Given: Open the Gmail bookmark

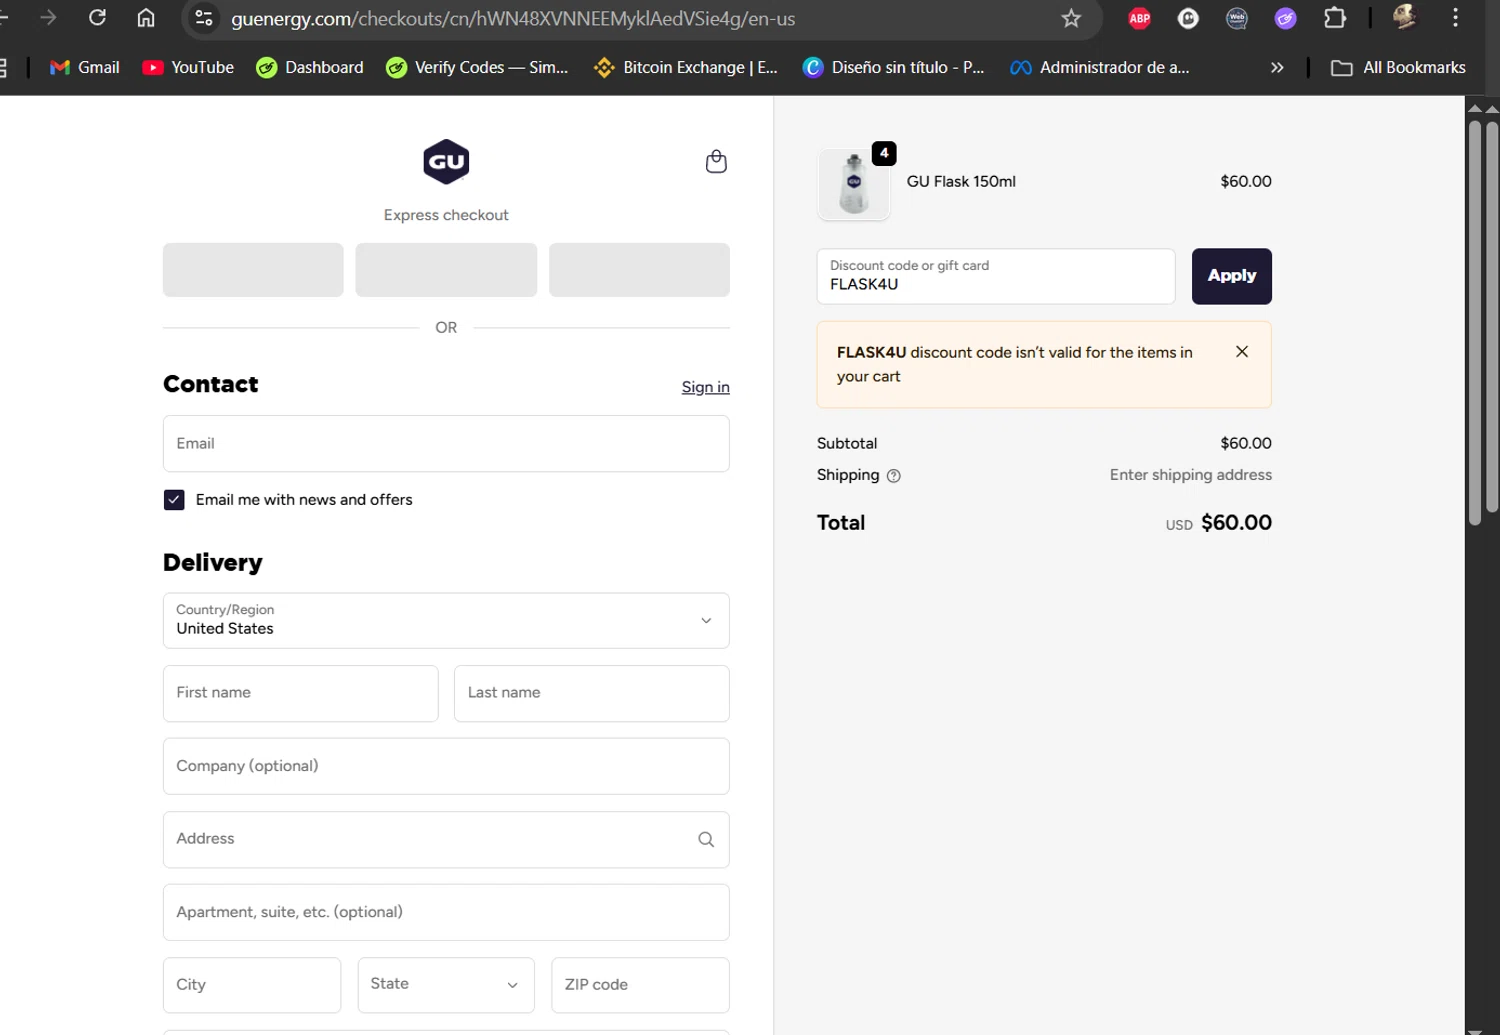Looking at the screenshot, I should (85, 67).
